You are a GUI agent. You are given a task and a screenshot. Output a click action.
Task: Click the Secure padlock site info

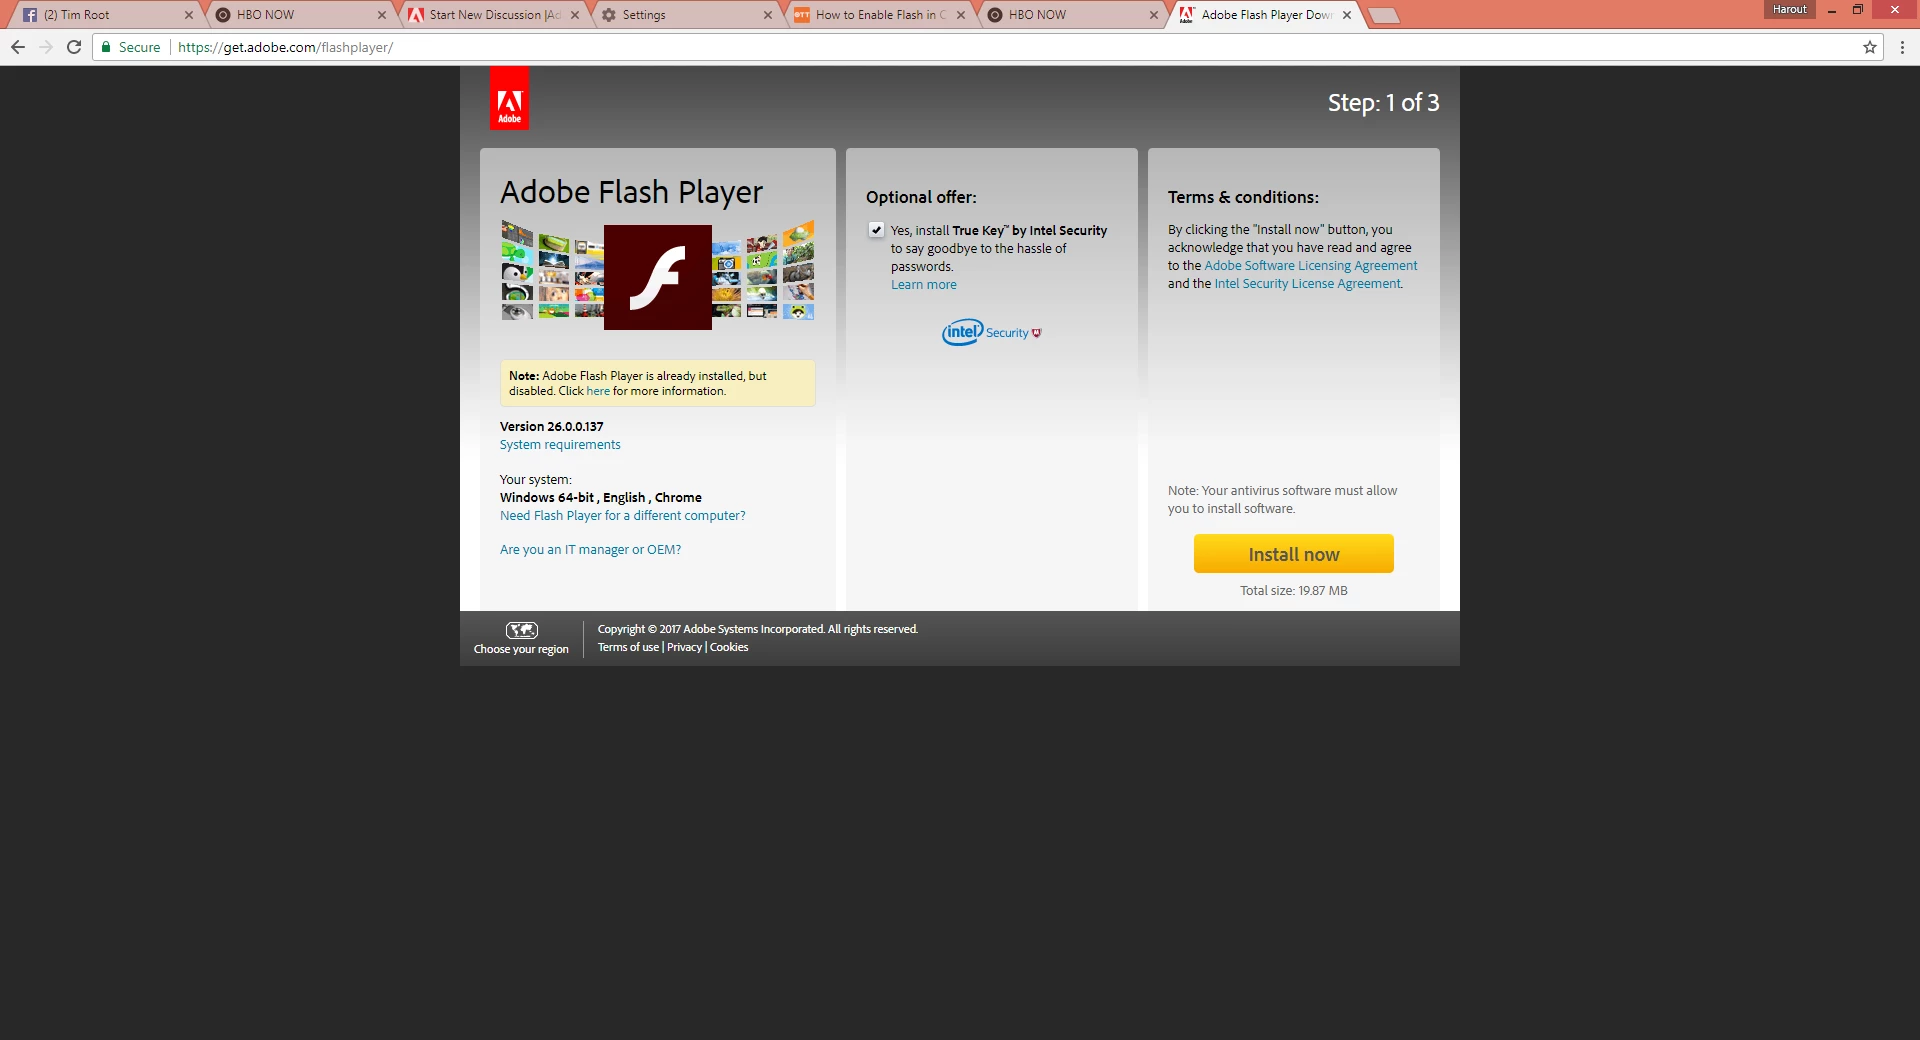pyautogui.click(x=131, y=47)
